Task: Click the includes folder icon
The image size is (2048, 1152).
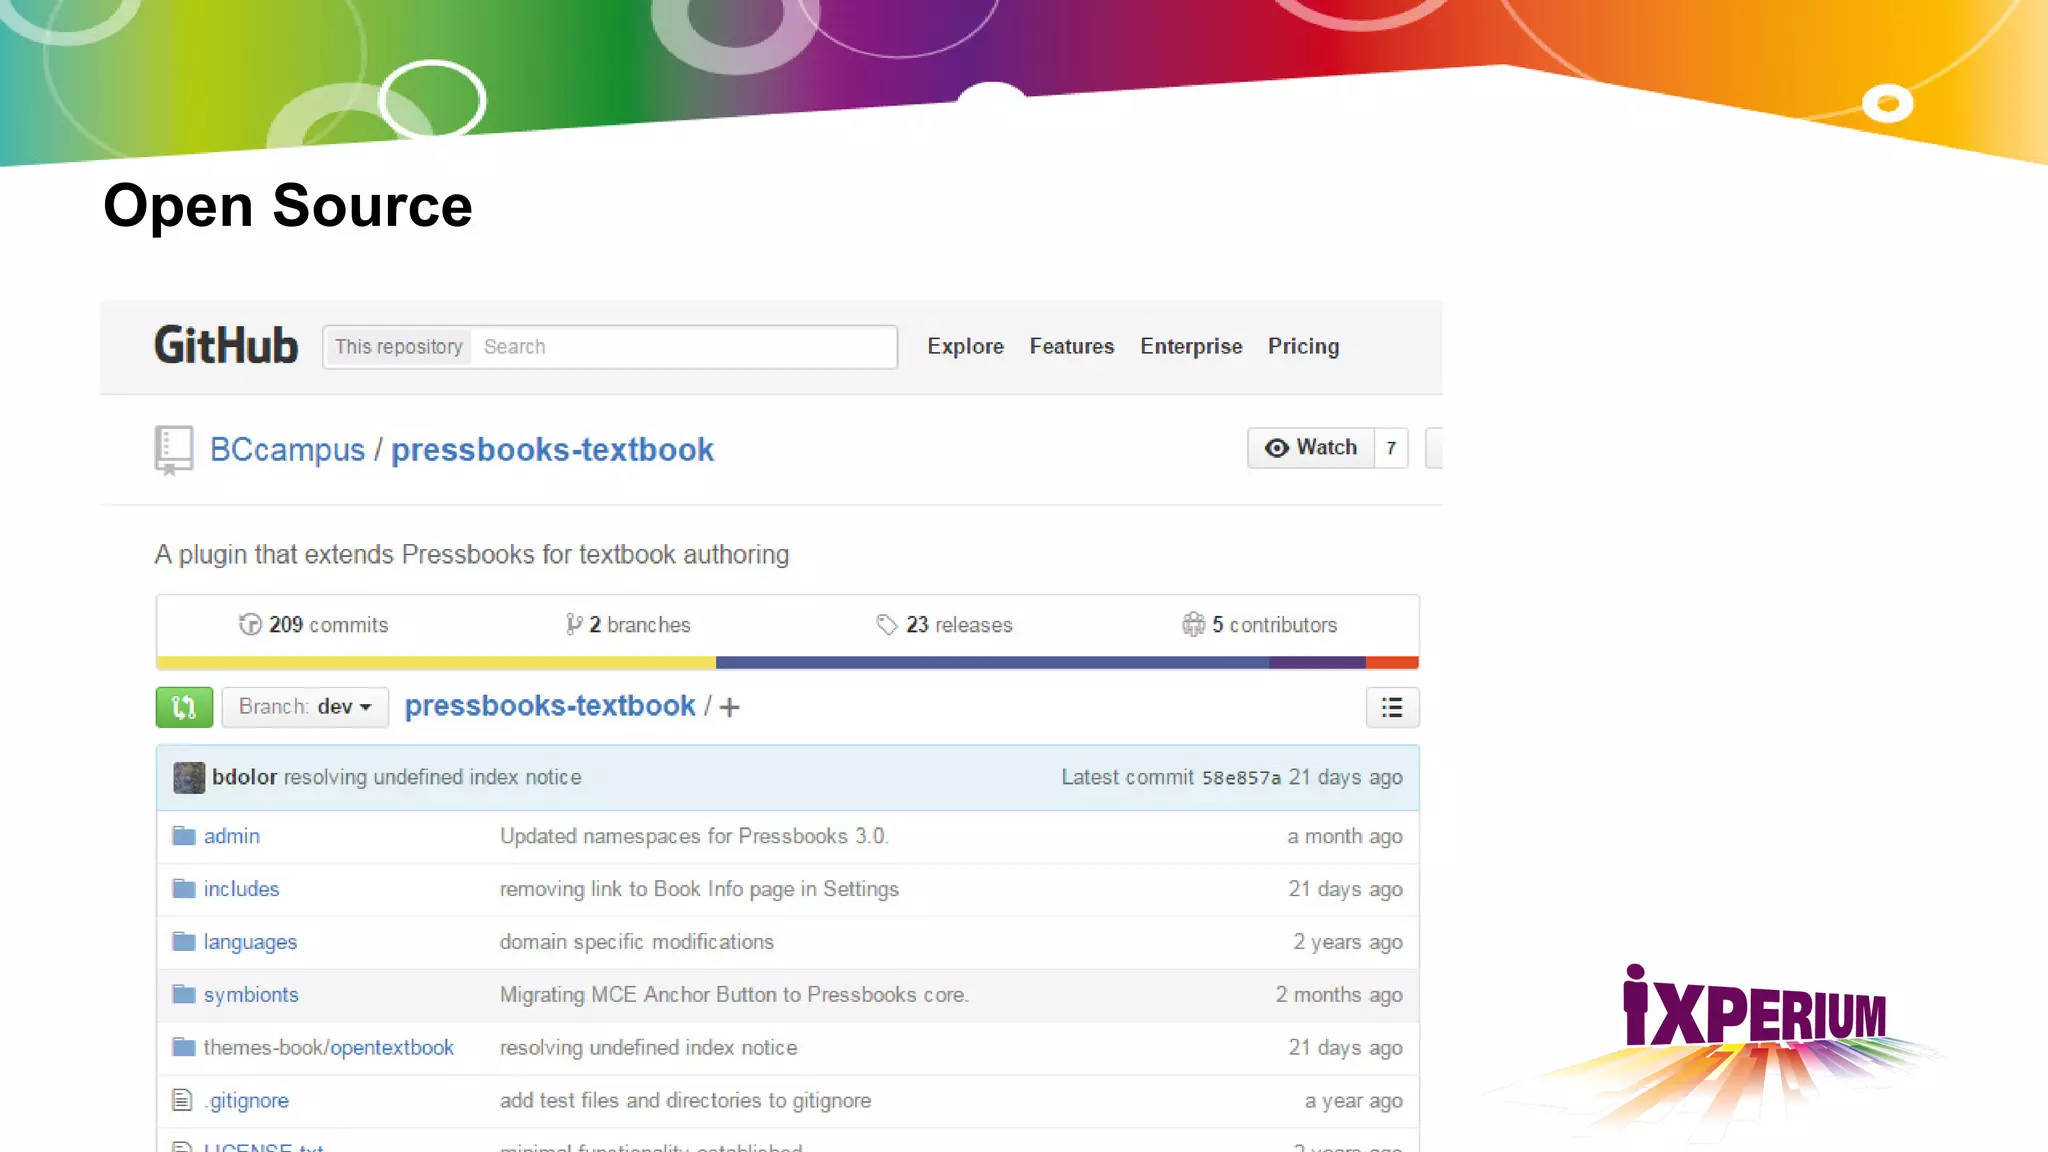Action: 184,889
